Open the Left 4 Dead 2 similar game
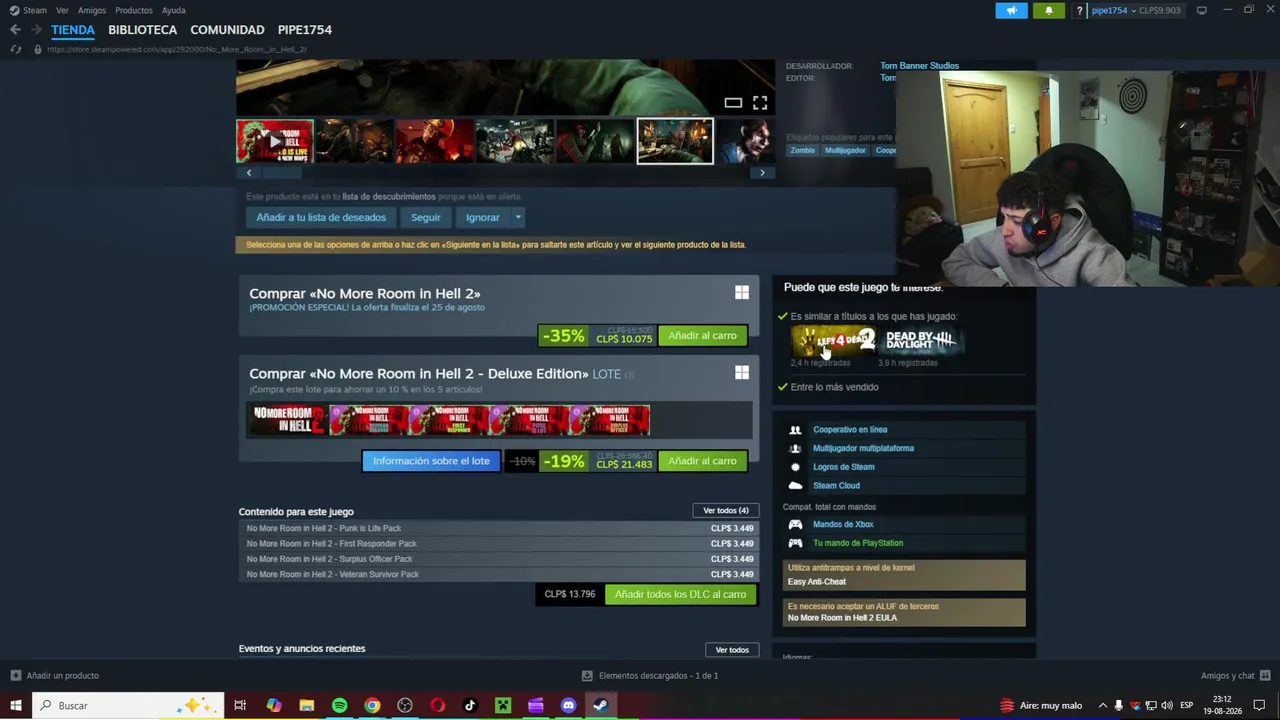The height and width of the screenshot is (720, 1280). coord(833,341)
